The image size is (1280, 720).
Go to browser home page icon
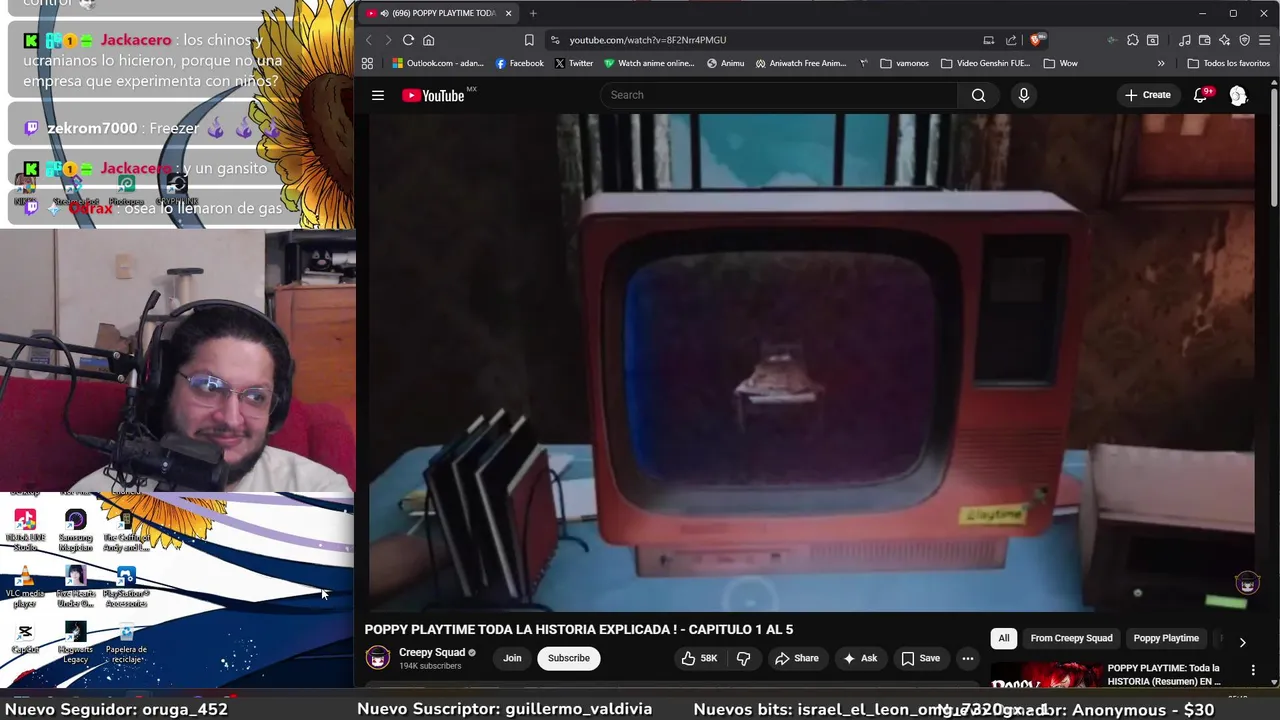click(x=428, y=40)
